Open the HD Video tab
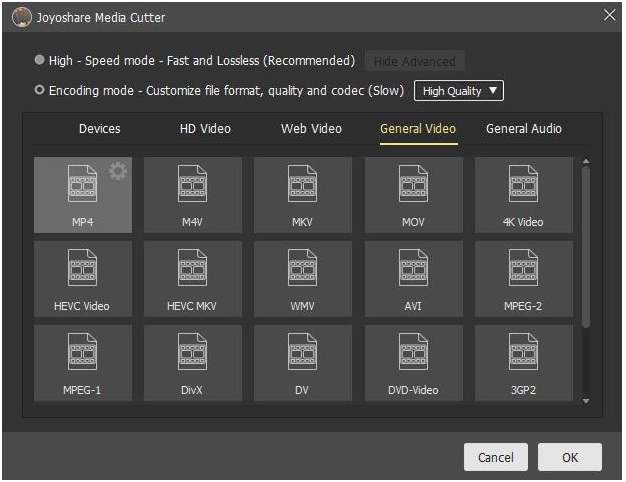The image size is (626, 482). [205, 129]
